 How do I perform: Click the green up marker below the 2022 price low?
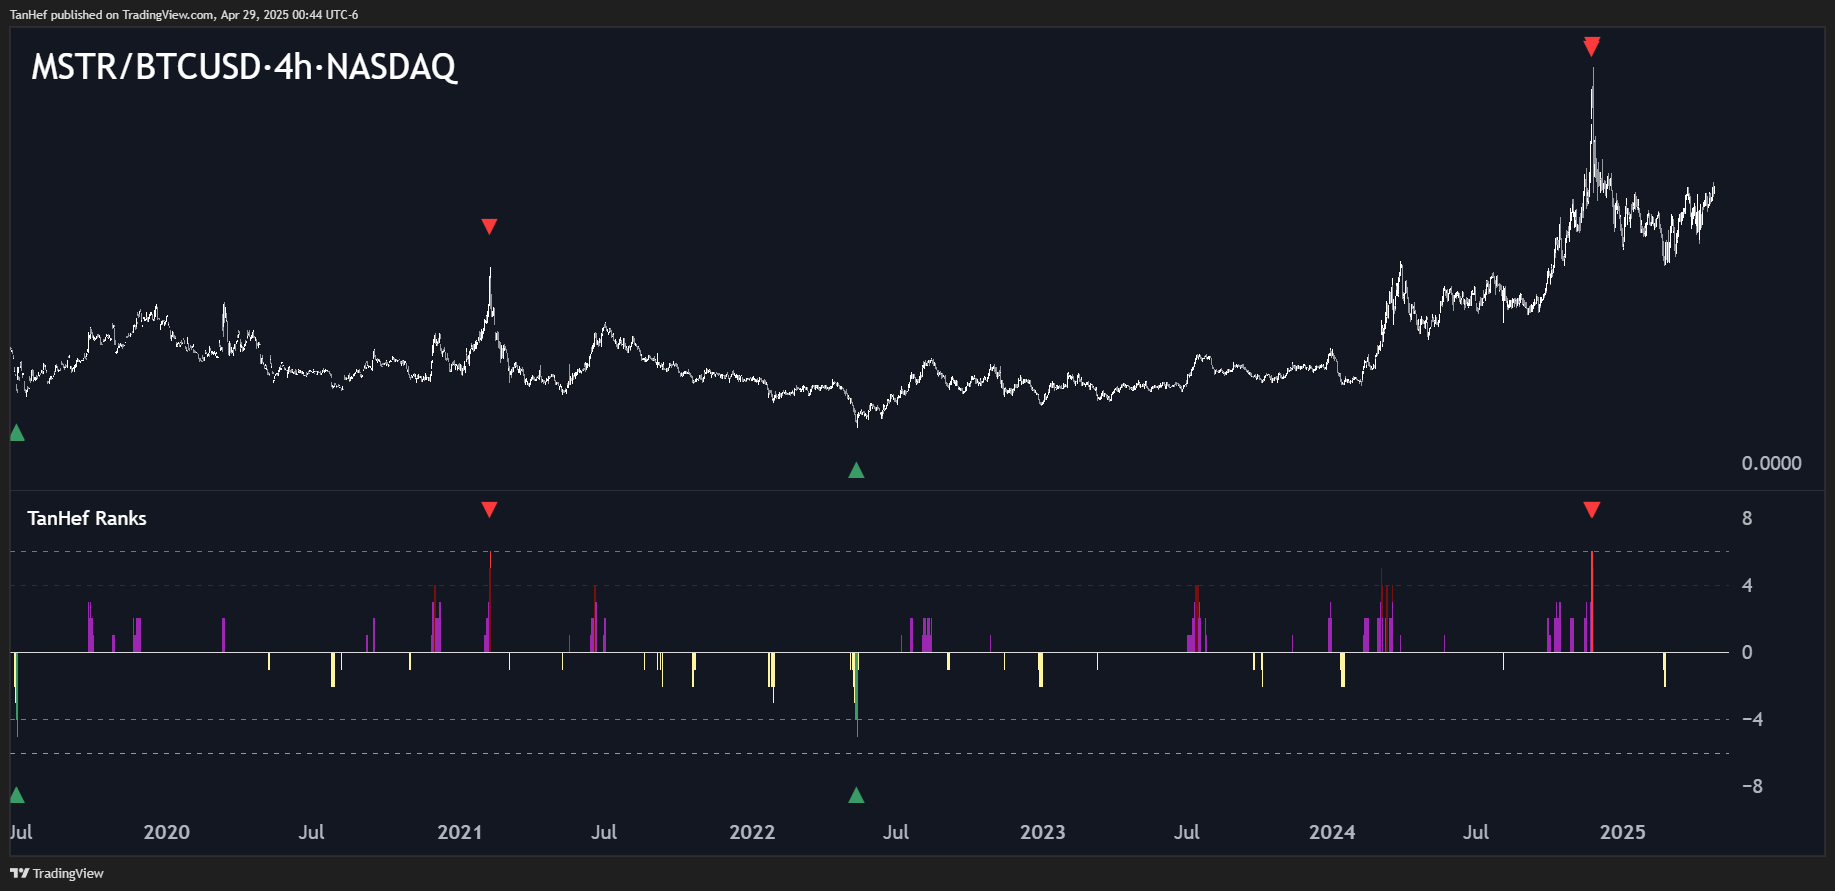point(856,470)
